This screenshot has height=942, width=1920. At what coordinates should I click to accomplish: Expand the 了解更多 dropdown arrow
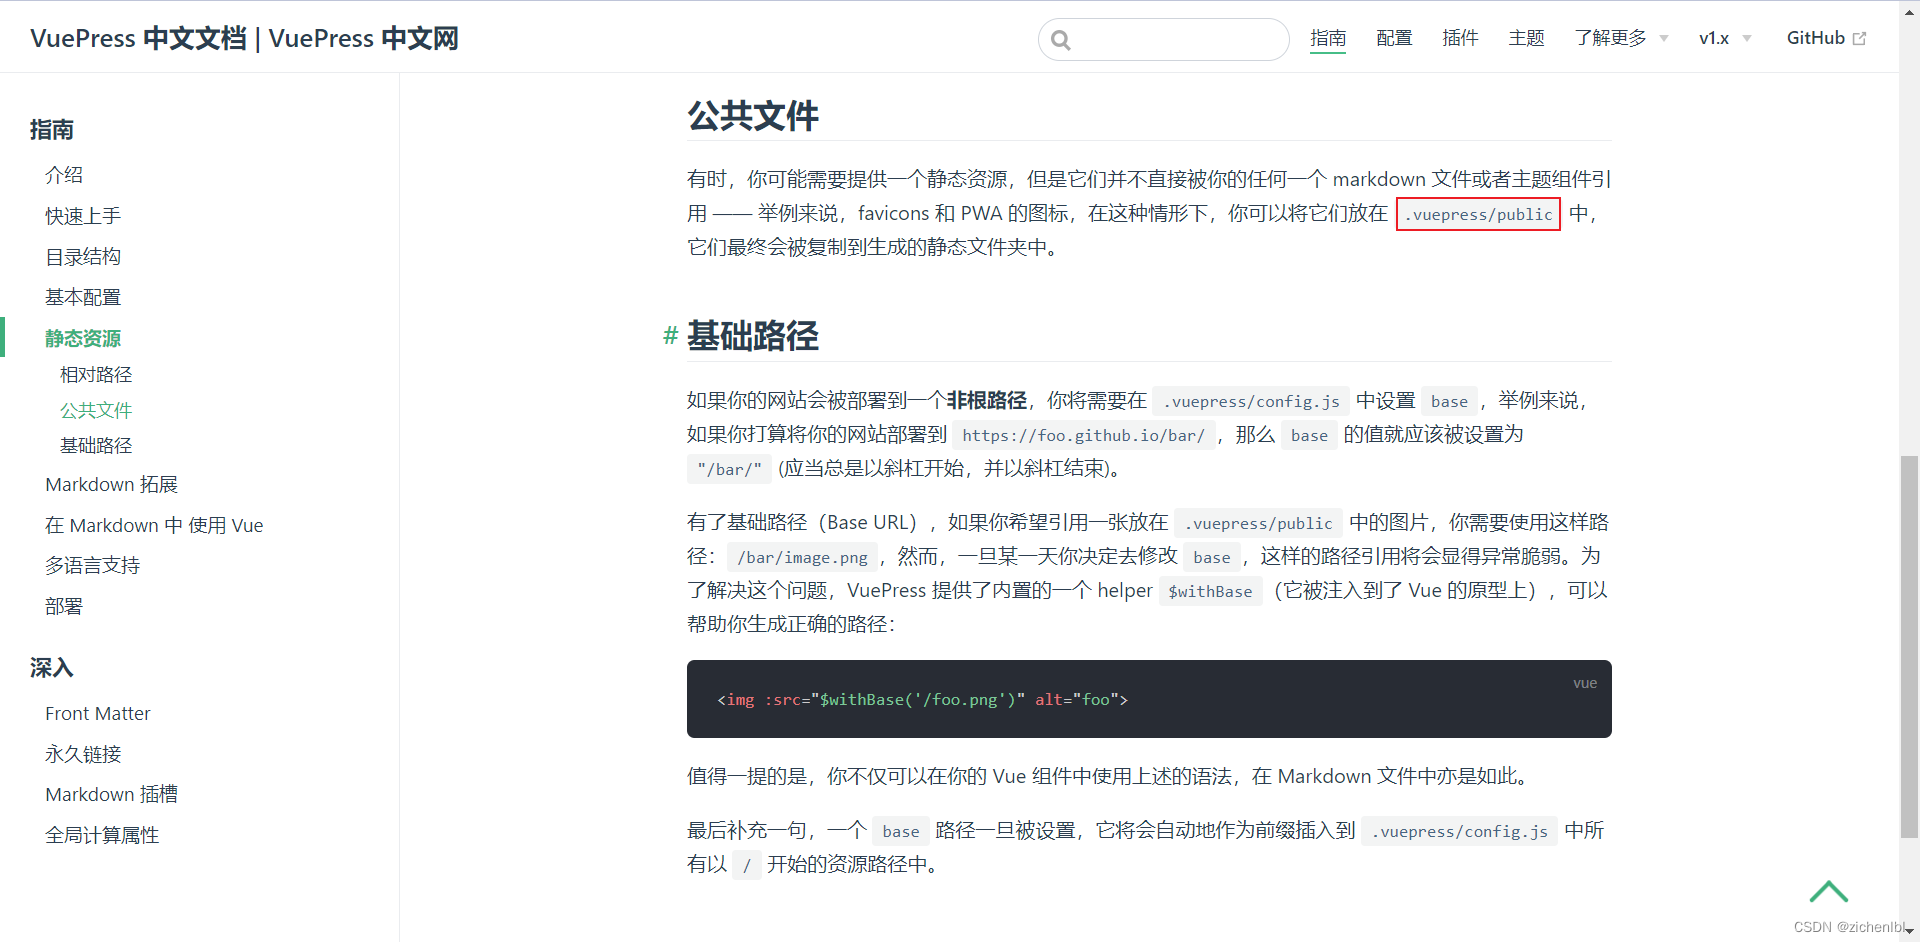pos(1664,39)
